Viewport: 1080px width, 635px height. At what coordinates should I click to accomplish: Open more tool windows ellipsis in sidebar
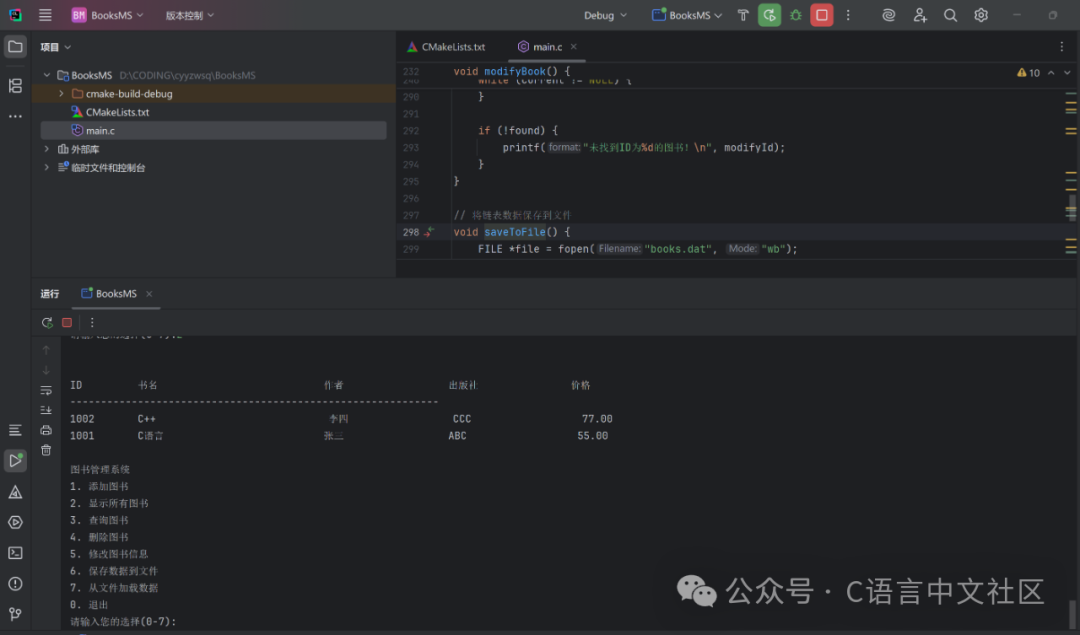[15, 116]
